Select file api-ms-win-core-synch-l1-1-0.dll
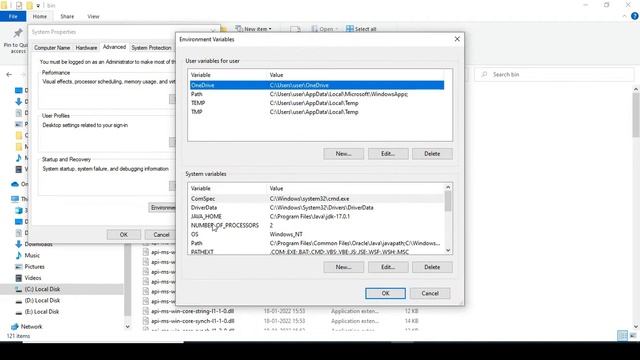 [192, 321]
